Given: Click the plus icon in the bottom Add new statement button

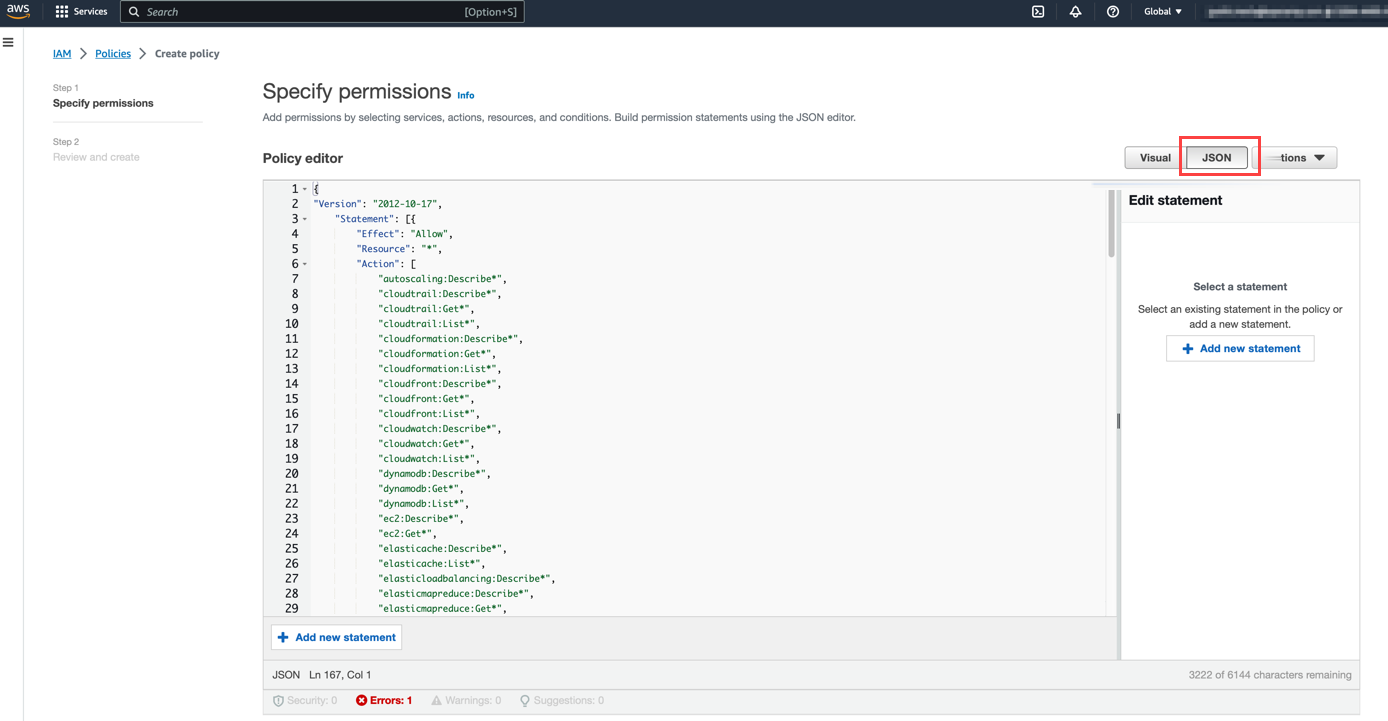Looking at the screenshot, I should 283,637.
